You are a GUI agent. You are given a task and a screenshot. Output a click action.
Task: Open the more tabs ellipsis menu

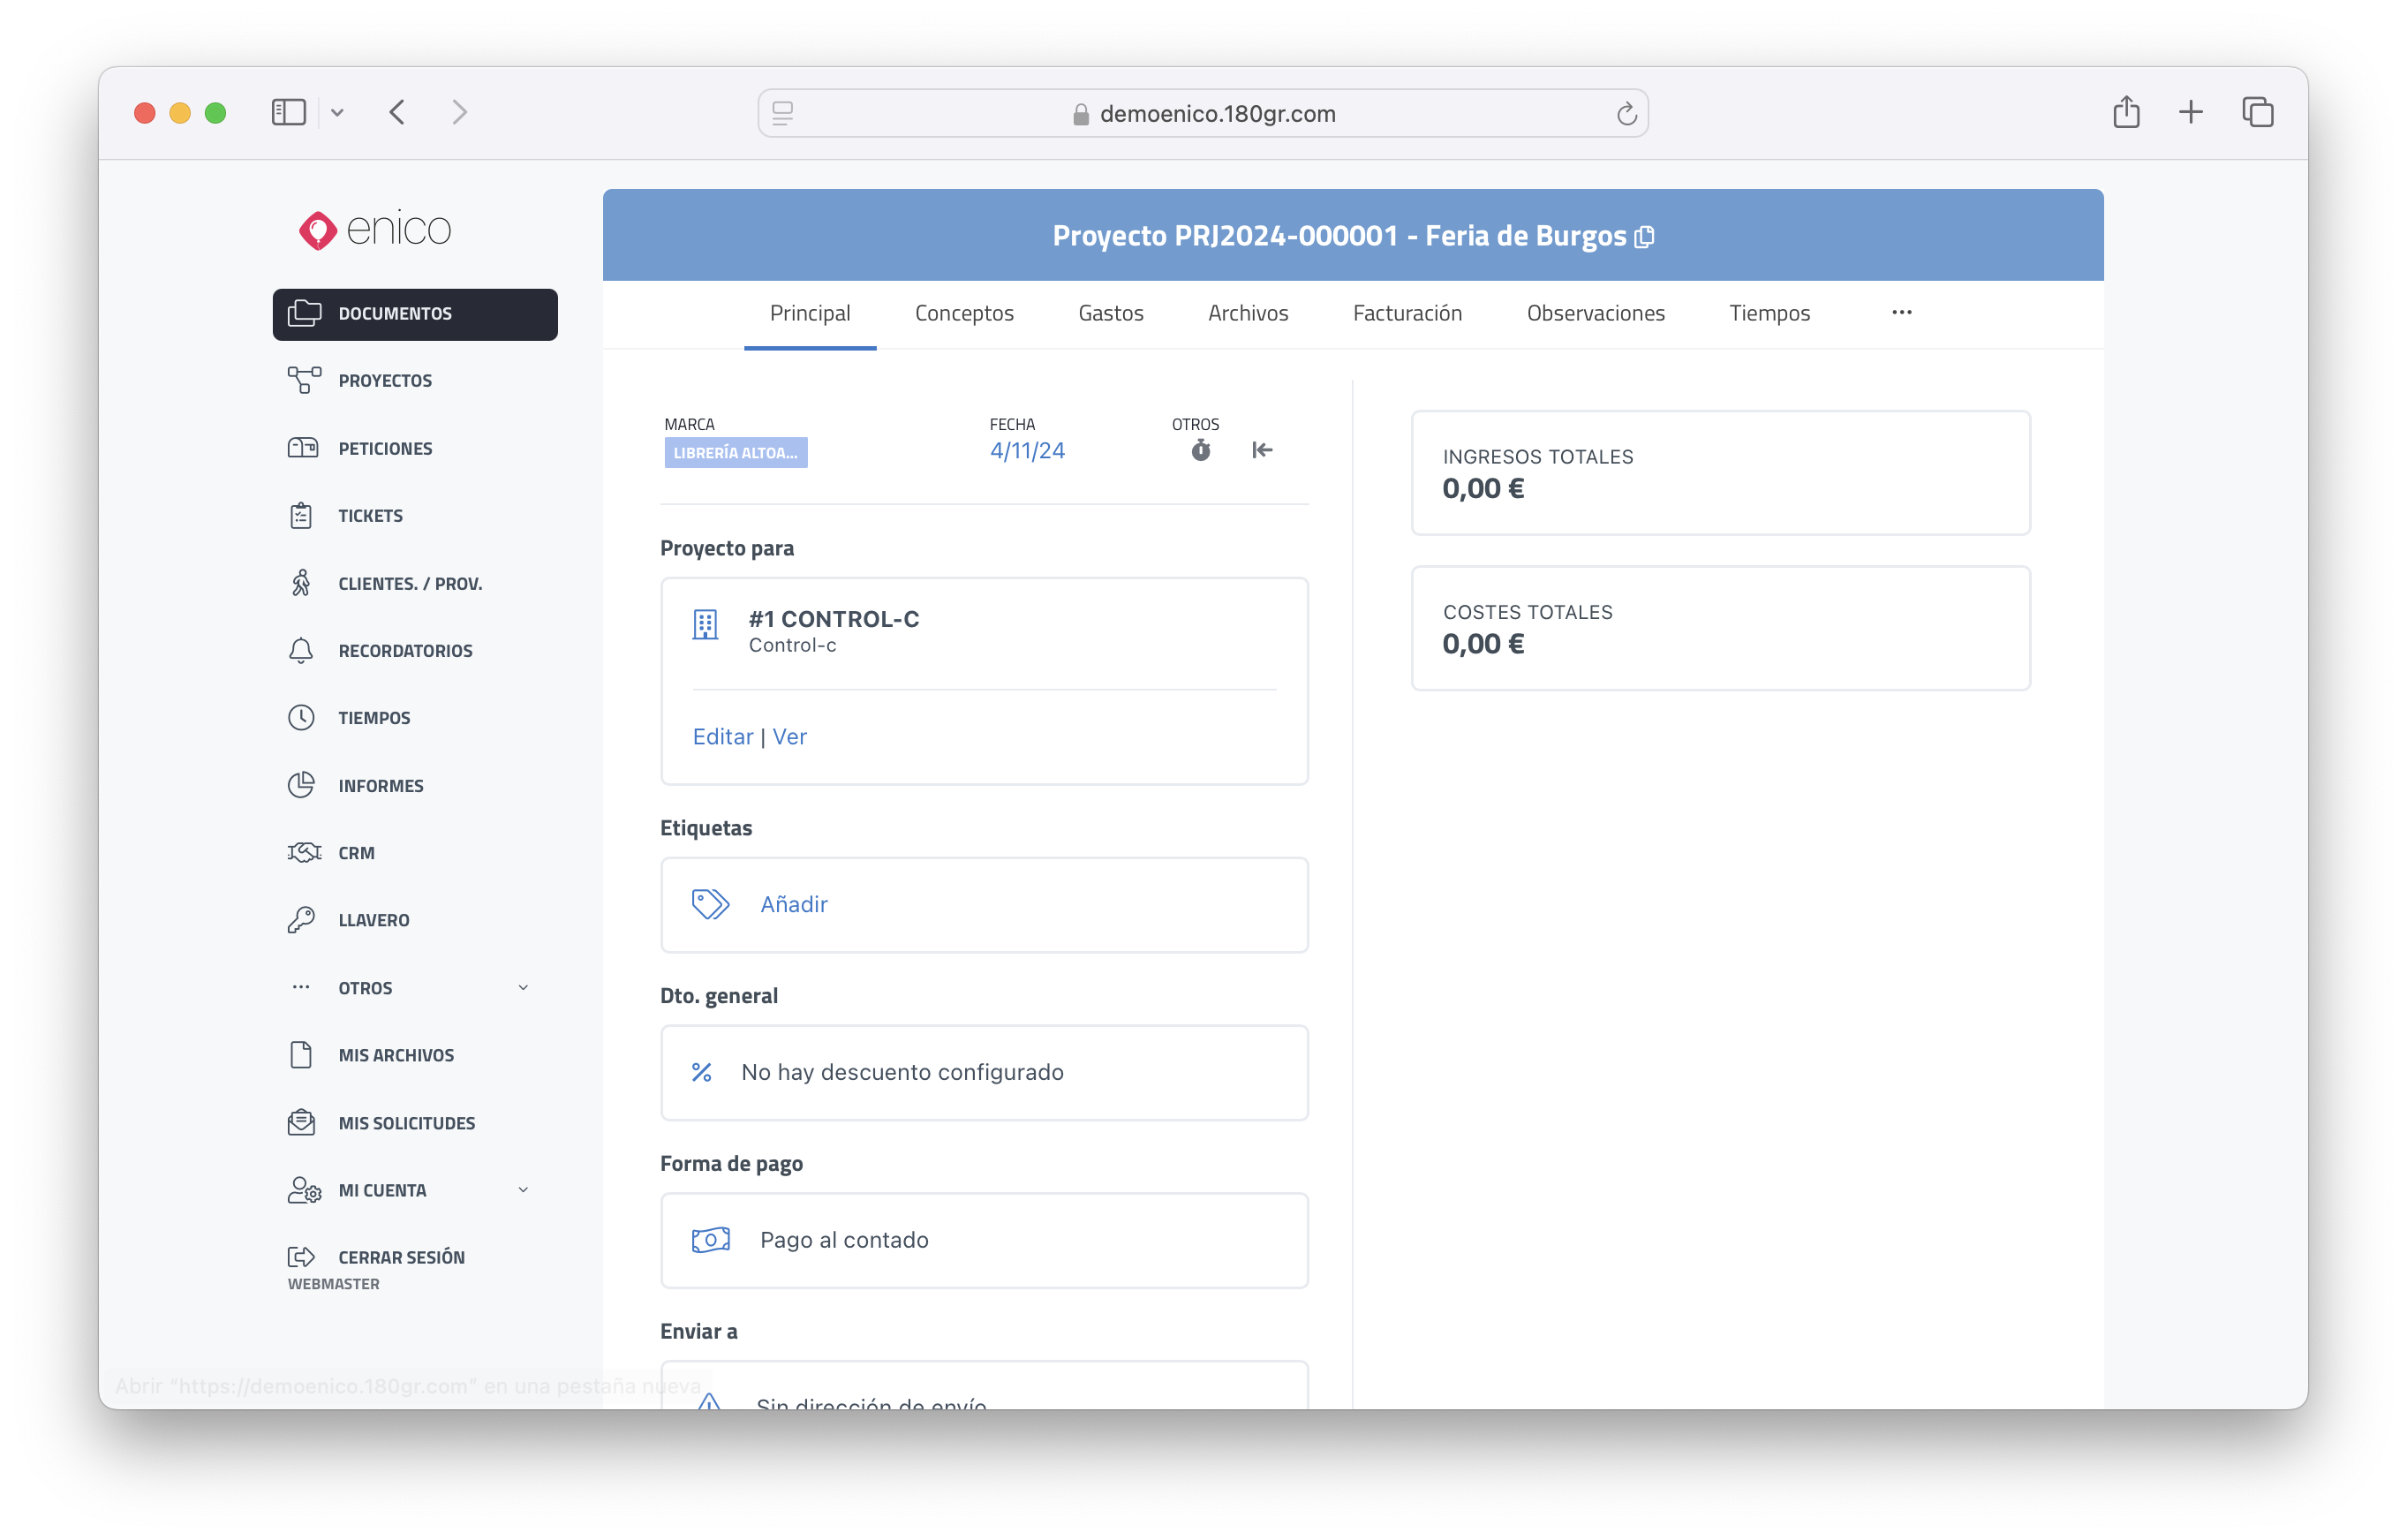[1901, 313]
